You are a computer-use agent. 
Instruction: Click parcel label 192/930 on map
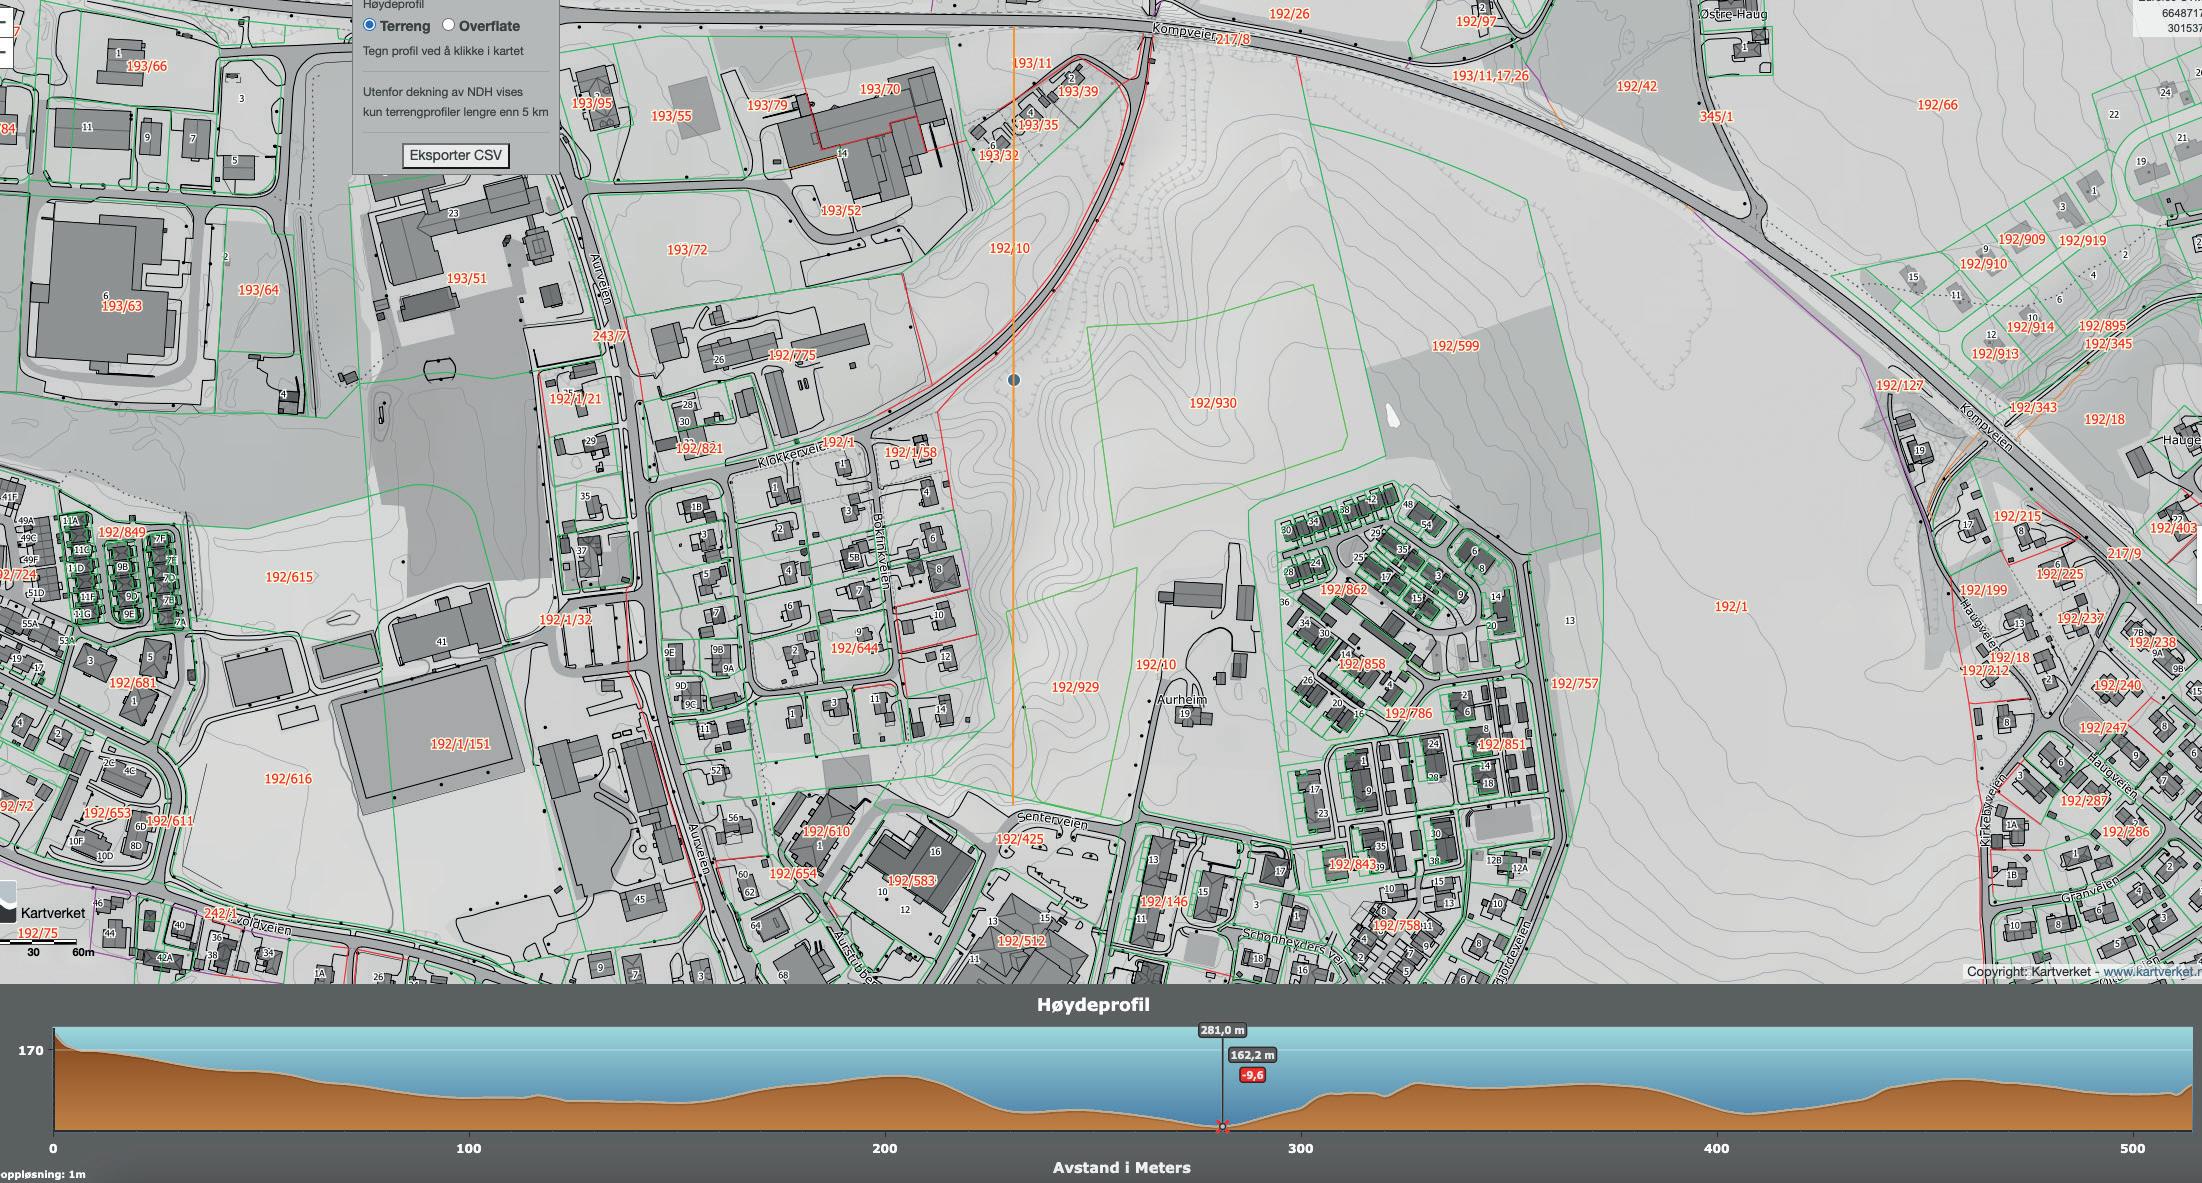(x=1212, y=403)
